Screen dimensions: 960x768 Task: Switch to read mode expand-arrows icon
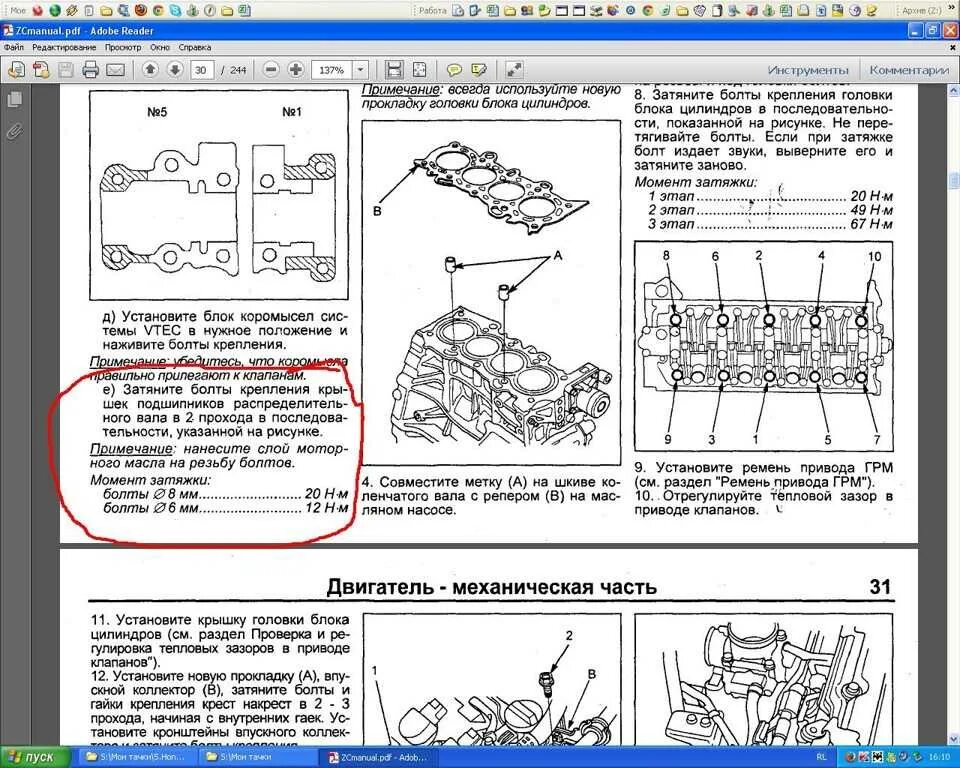(514, 70)
